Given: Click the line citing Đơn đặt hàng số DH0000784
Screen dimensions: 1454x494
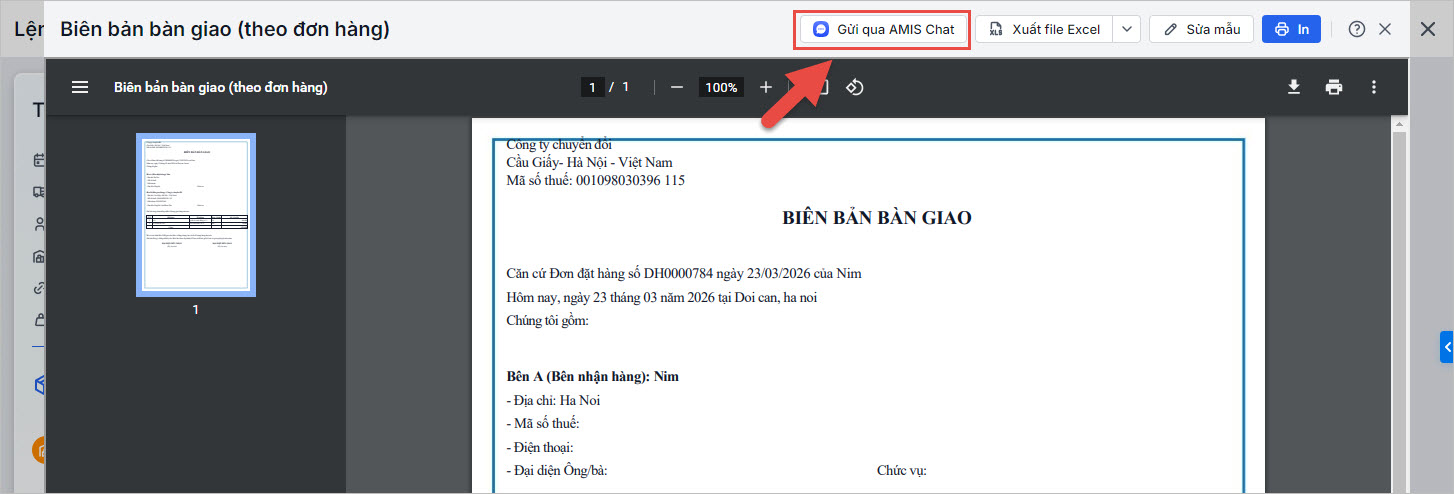Looking at the screenshot, I should 684,273.
